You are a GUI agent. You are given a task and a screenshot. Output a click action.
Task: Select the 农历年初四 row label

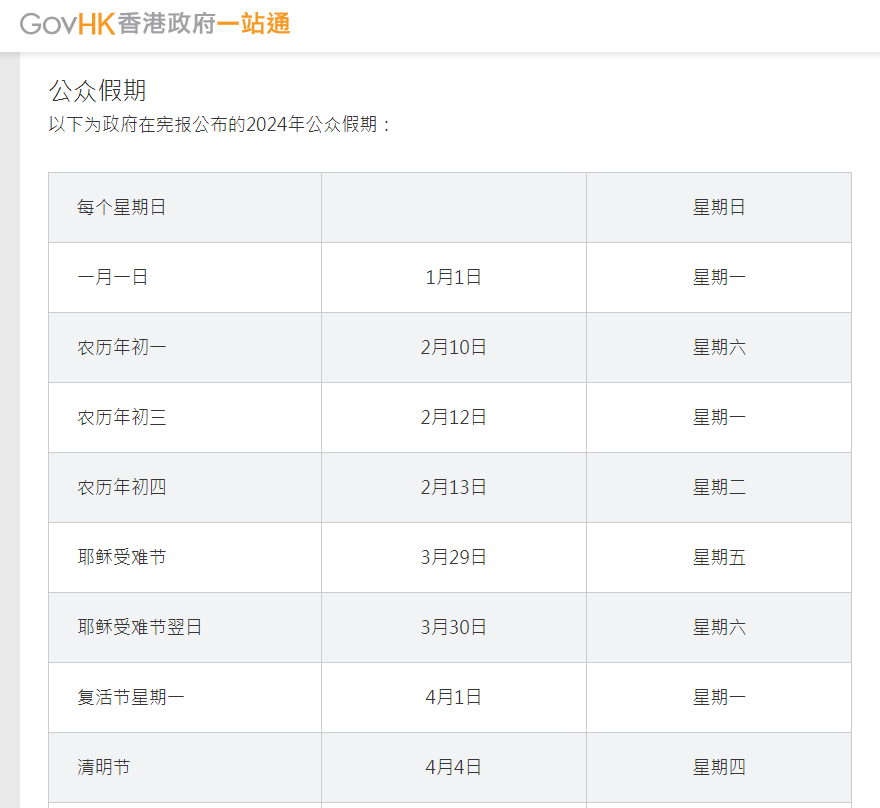coord(122,488)
